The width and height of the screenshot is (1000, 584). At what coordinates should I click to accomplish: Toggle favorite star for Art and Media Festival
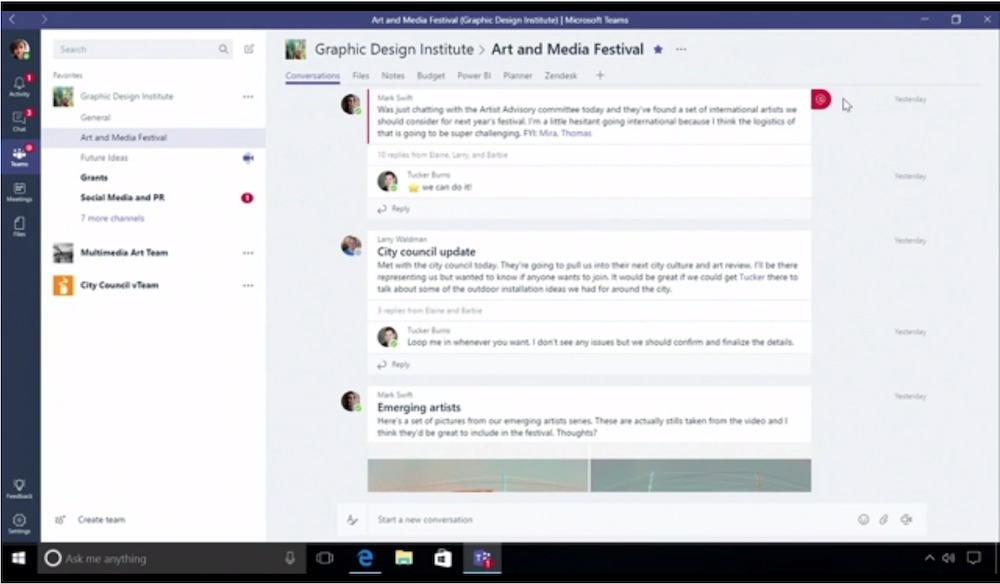click(x=658, y=49)
